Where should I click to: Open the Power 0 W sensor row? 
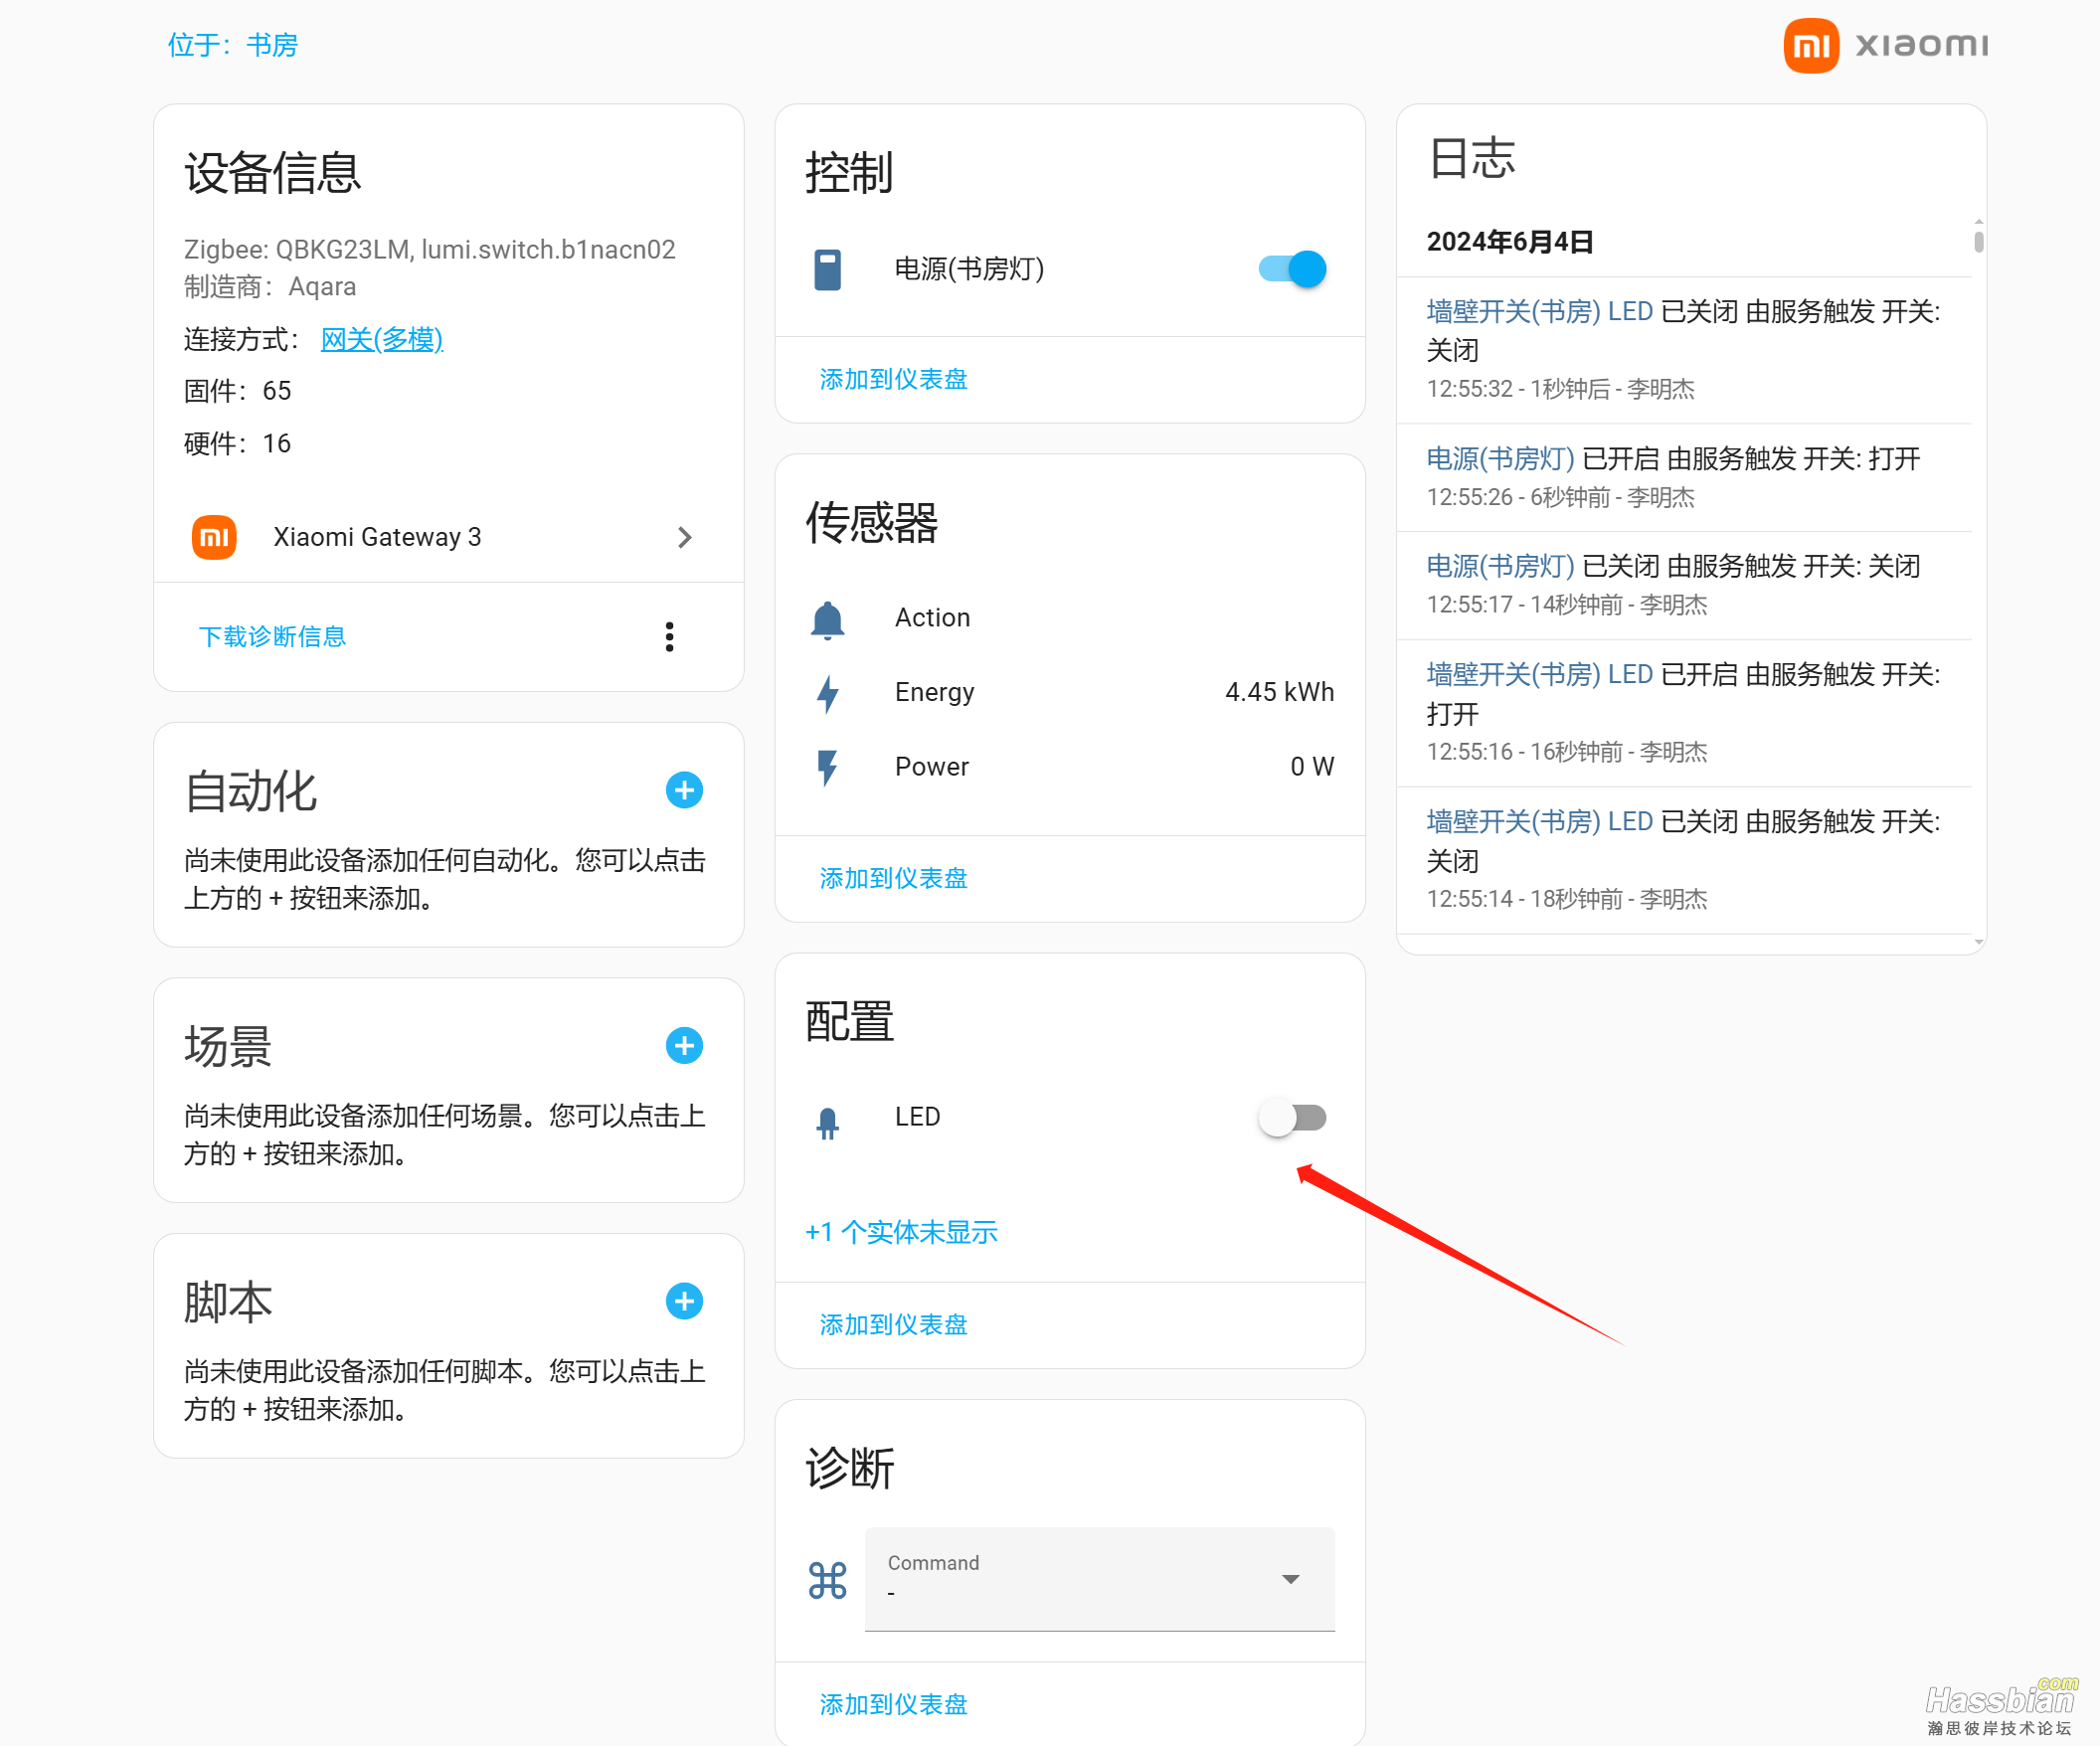click(1070, 766)
